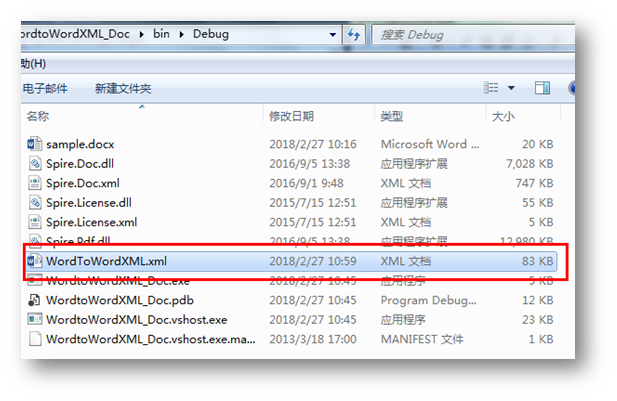Toggle the preview pane icon
Image resolution: width=617 pixels, height=401 pixels.
542,88
